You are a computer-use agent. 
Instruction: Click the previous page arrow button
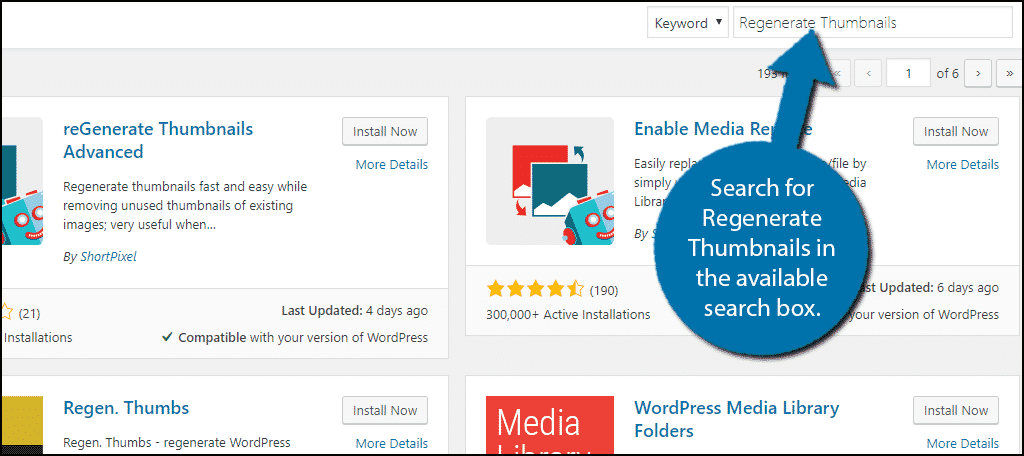pos(869,73)
